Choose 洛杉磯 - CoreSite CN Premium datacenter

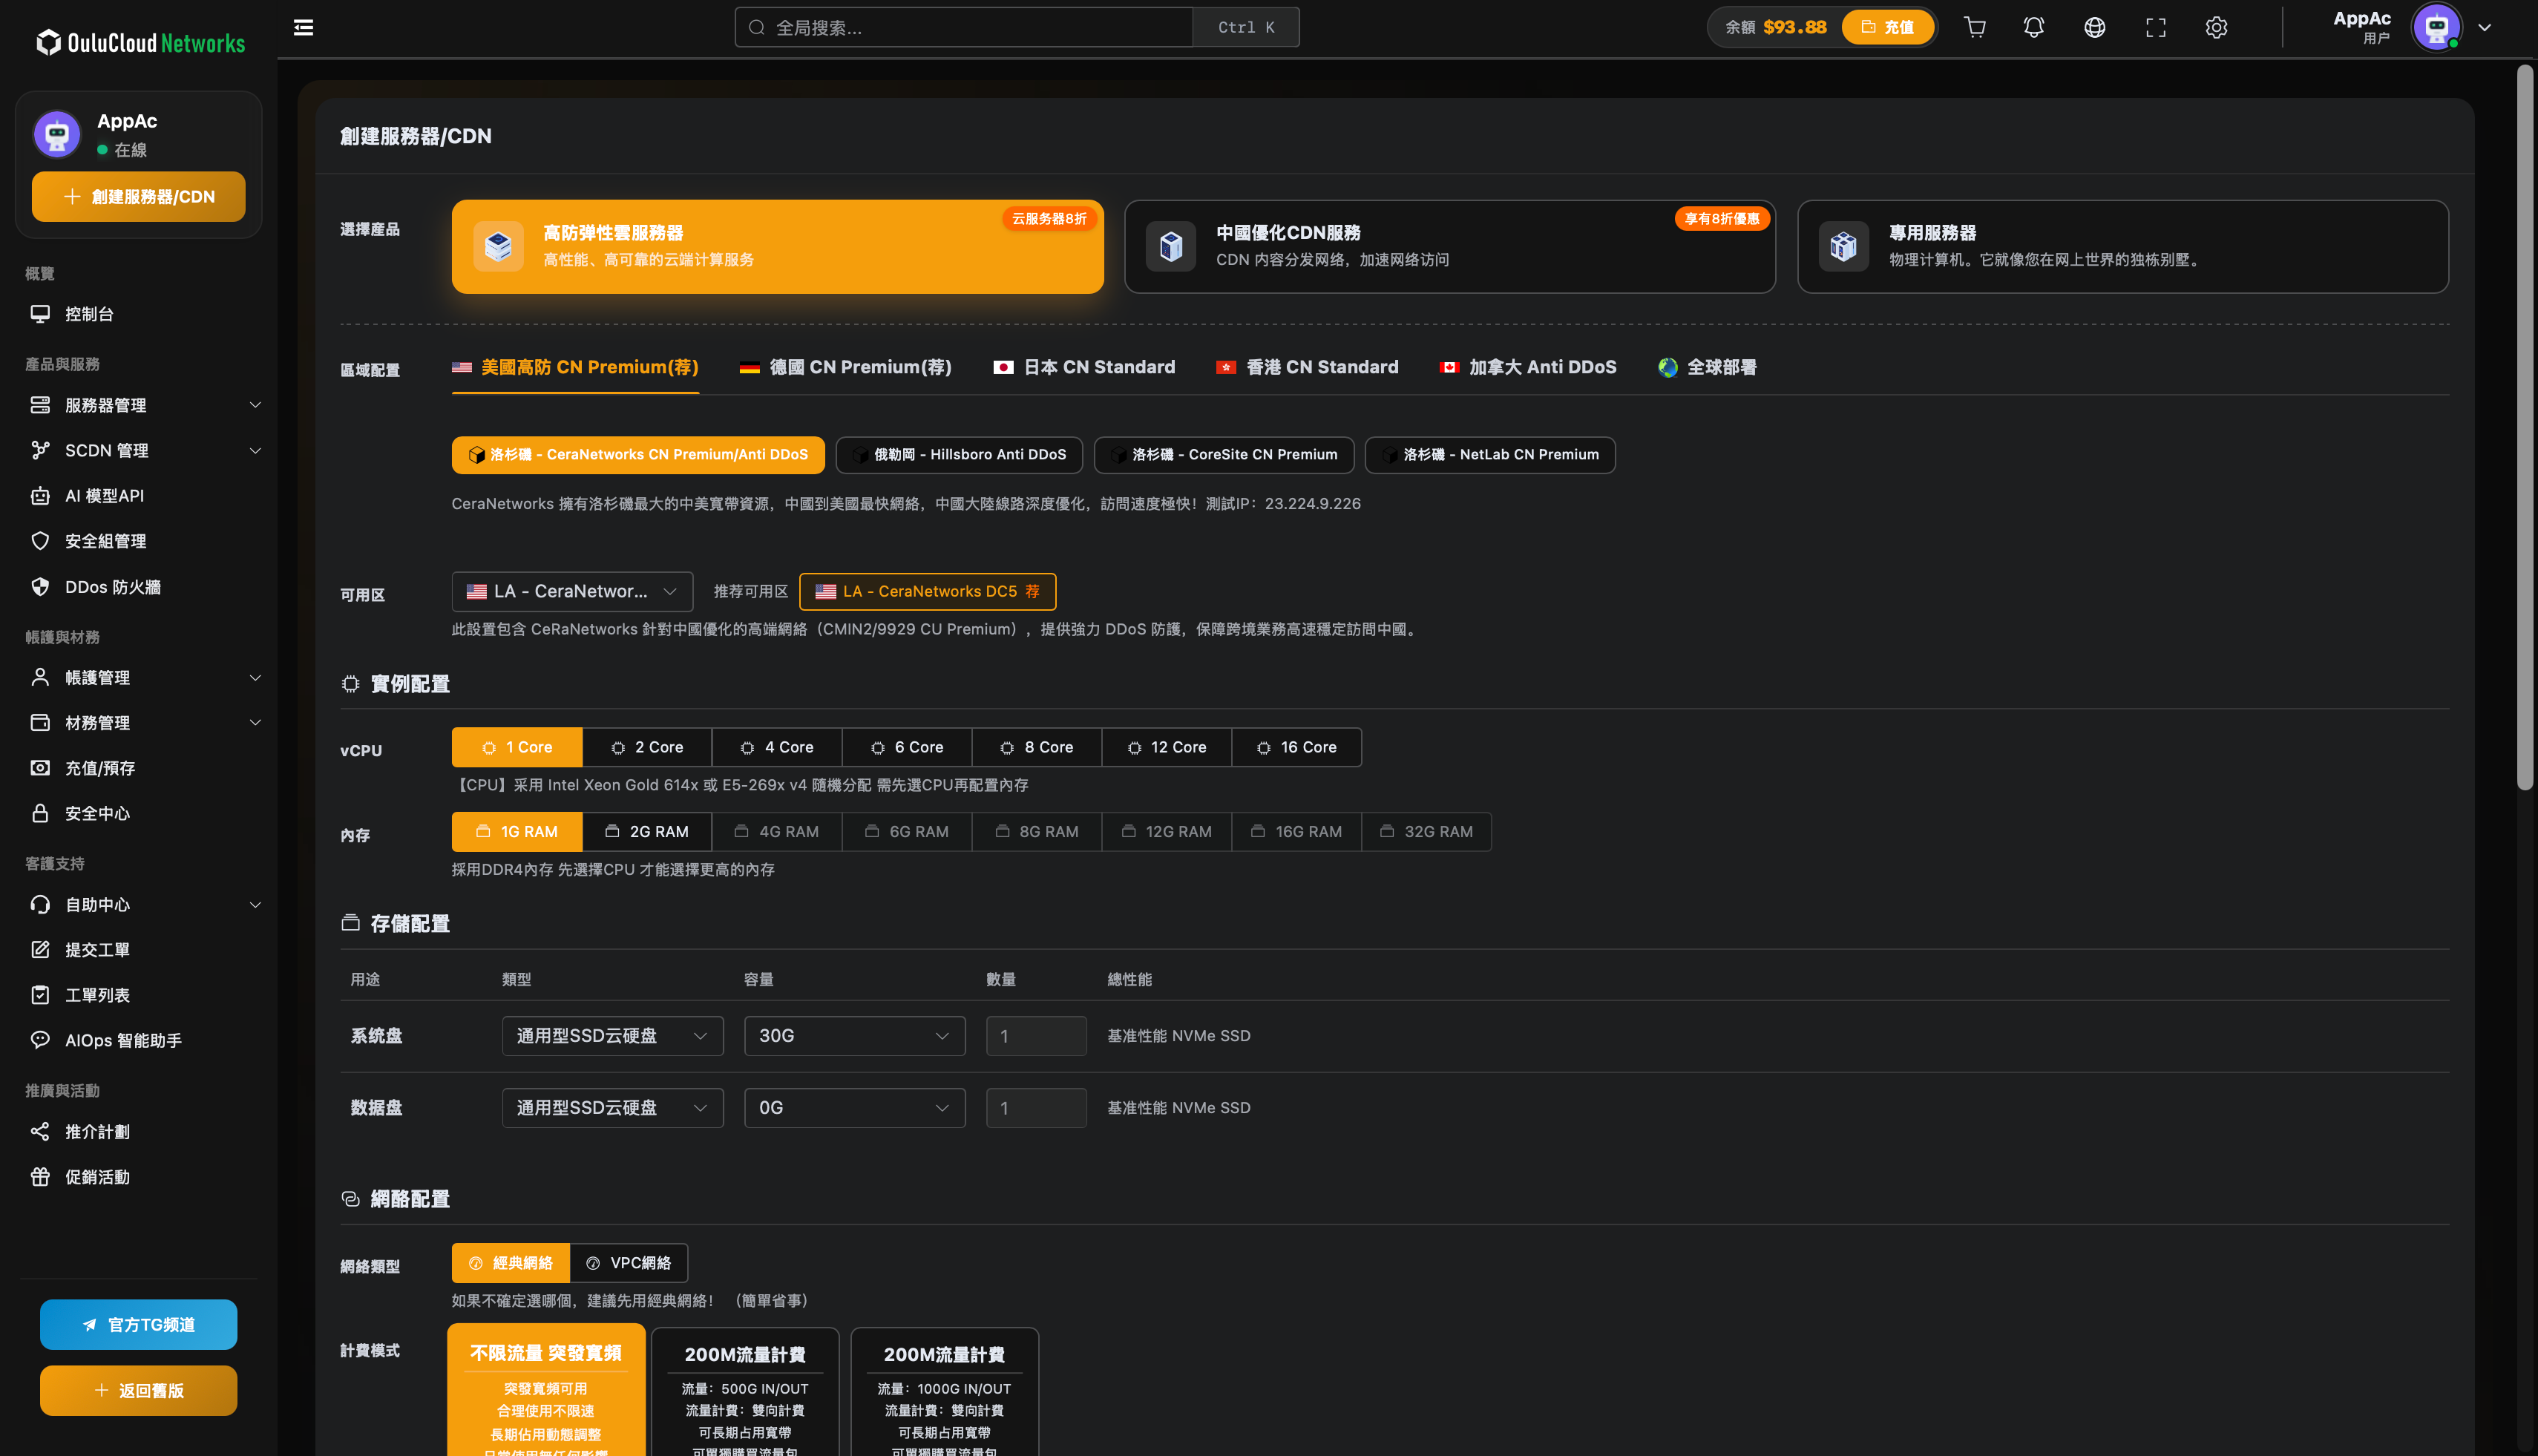coord(1224,455)
